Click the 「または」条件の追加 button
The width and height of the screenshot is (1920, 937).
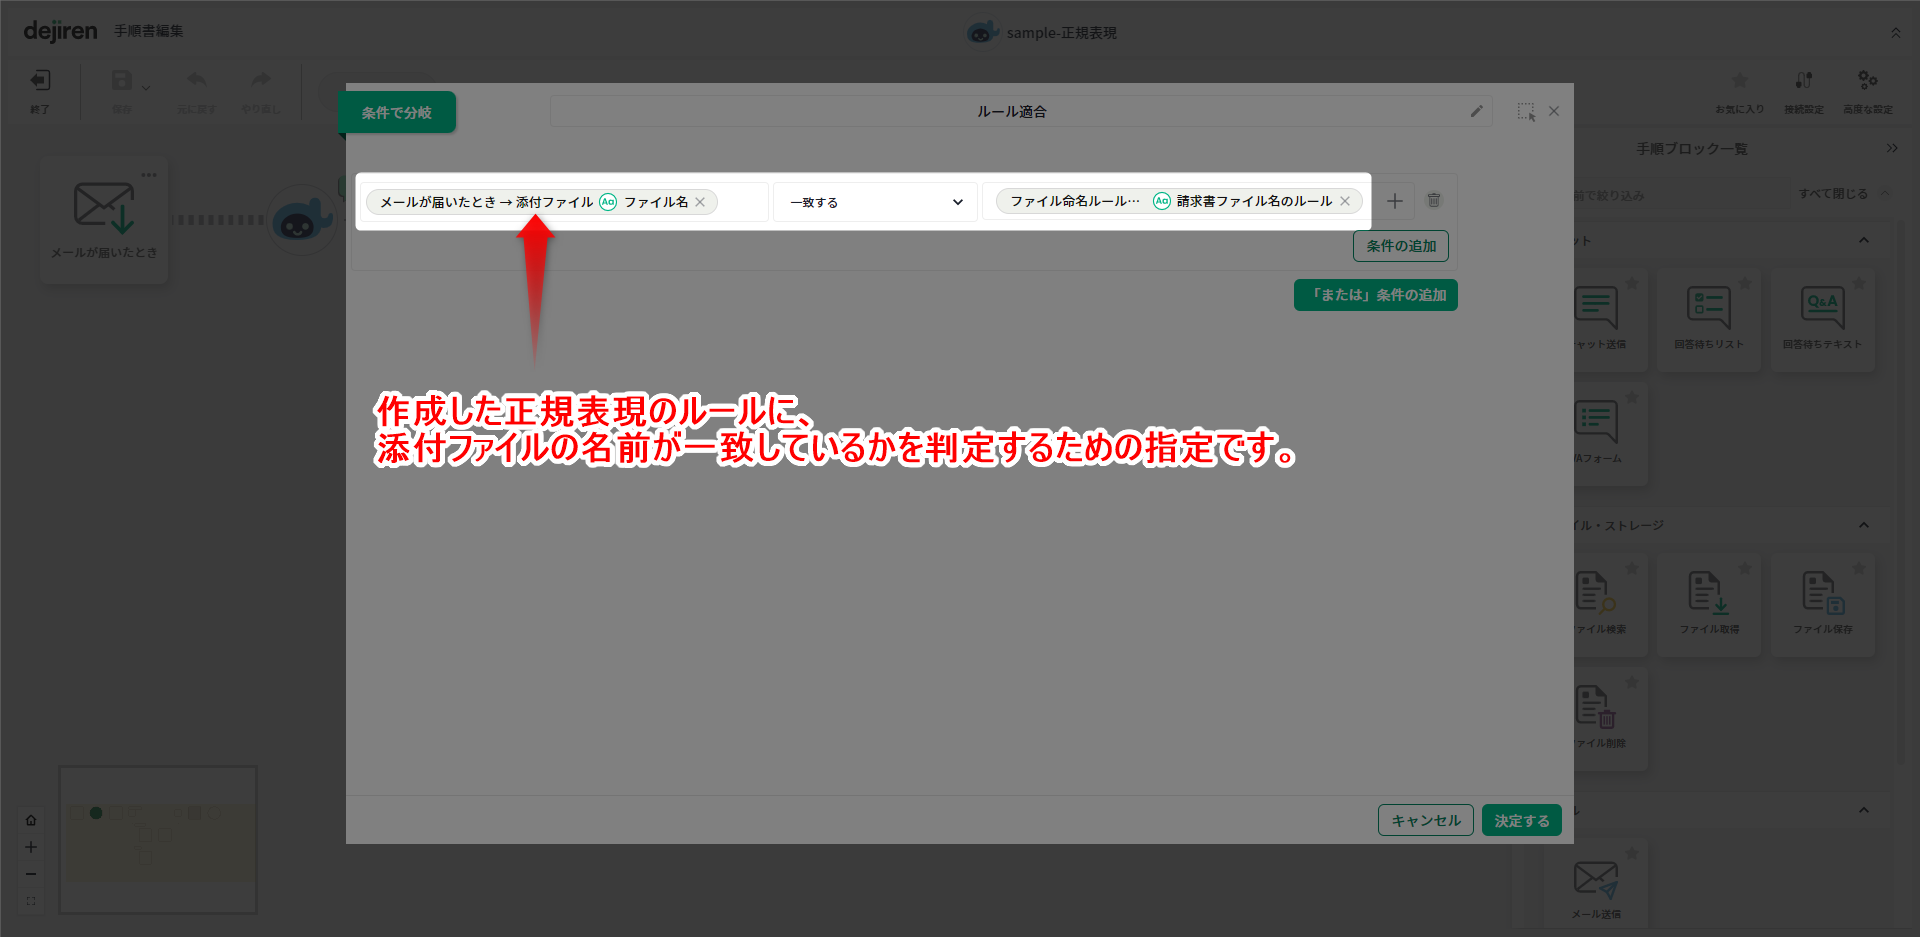click(x=1375, y=295)
